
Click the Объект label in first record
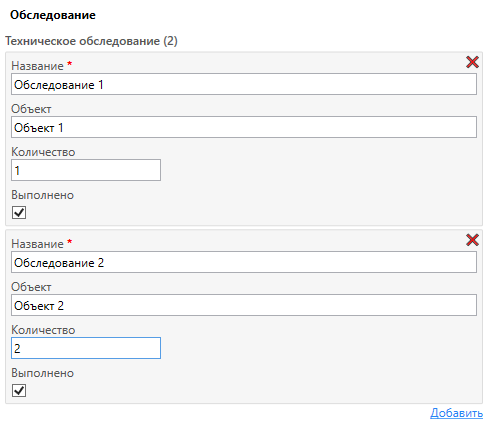coord(31,109)
